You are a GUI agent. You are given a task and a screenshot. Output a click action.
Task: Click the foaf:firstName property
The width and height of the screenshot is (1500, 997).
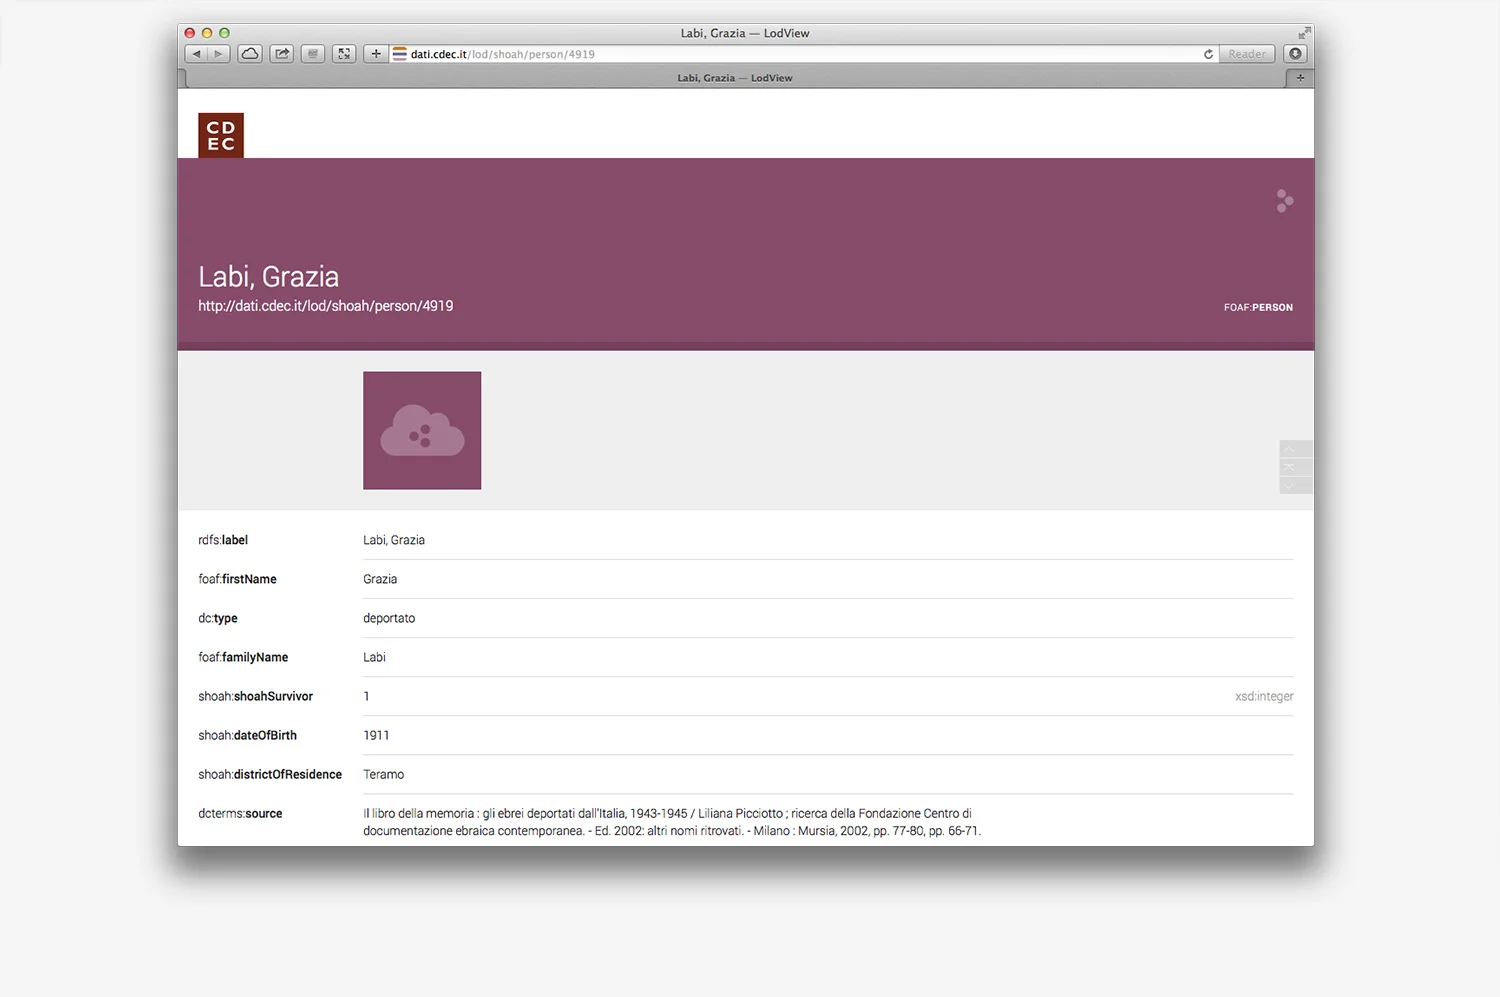click(x=237, y=579)
